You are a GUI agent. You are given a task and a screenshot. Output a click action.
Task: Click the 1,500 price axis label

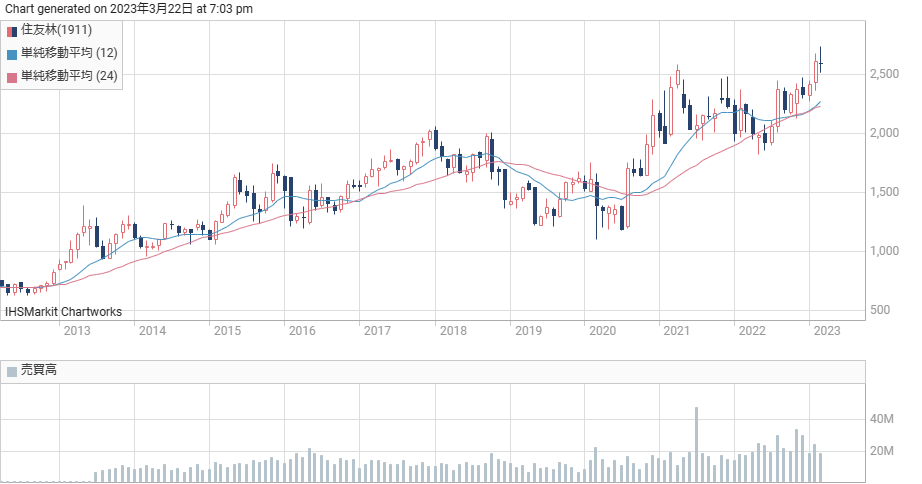(885, 192)
